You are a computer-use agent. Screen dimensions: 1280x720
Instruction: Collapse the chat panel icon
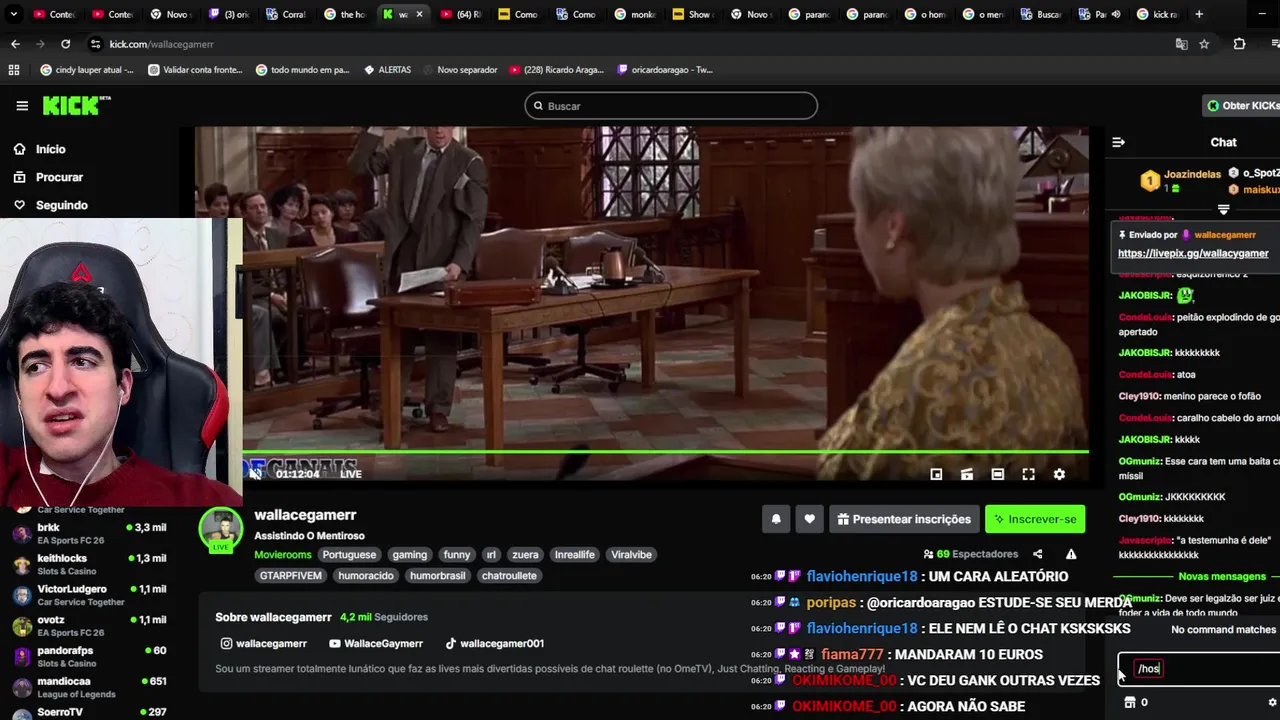(1119, 142)
